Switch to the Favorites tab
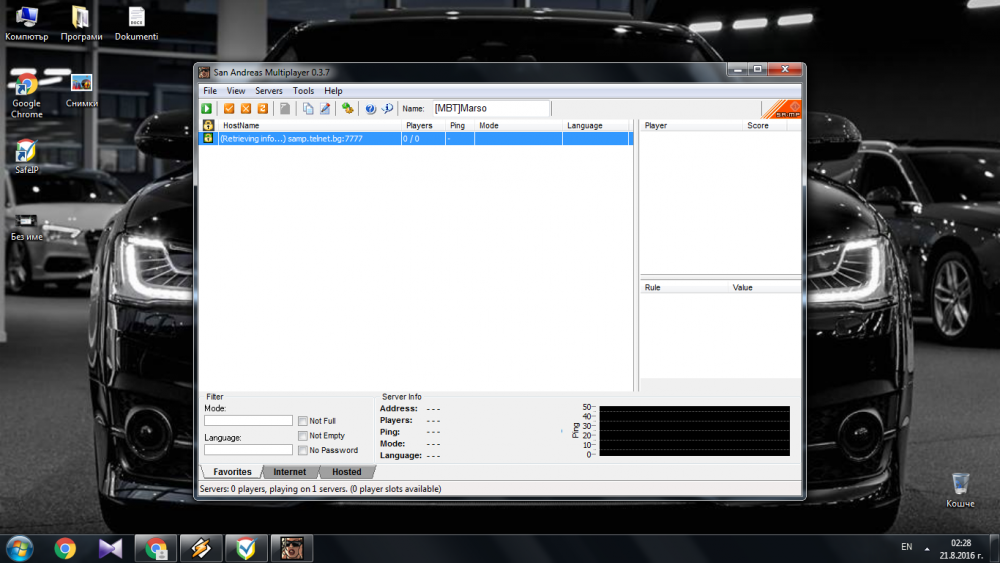This screenshot has width=1000, height=563. pyautogui.click(x=232, y=472)
